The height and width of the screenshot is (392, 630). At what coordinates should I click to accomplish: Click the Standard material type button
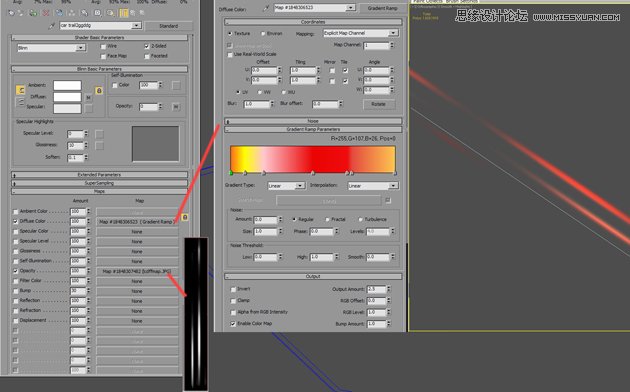pos(169,26)
